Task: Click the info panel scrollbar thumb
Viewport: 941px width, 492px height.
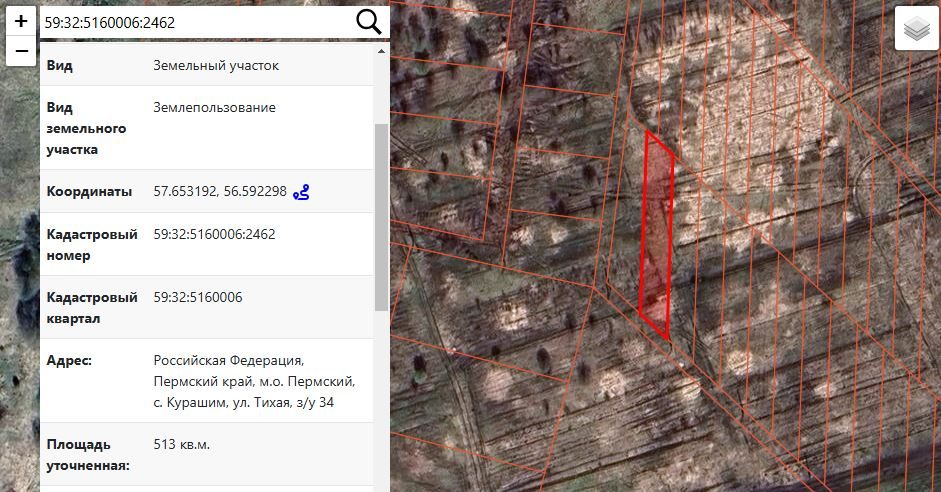Action: point(381,217)
